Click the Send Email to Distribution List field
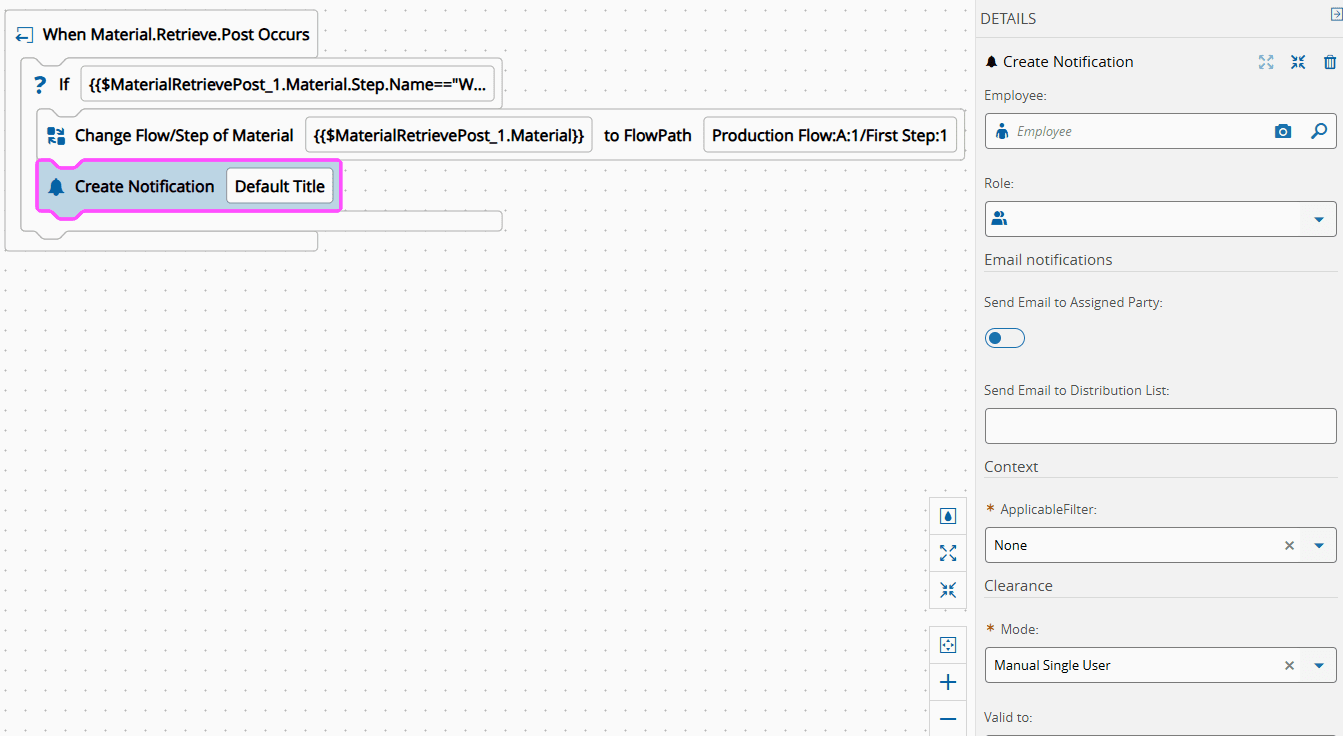 click(1160, 426)
